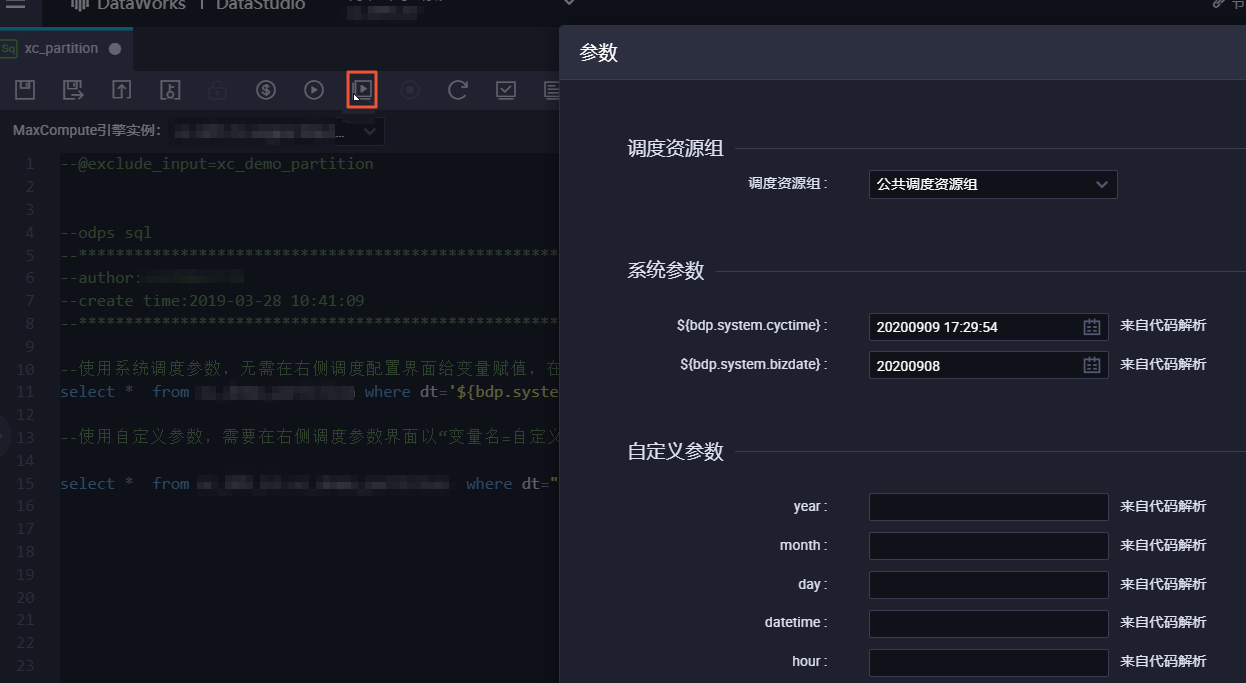
Task: Click the Save As icon with arrow
Action: pos(73,90)
